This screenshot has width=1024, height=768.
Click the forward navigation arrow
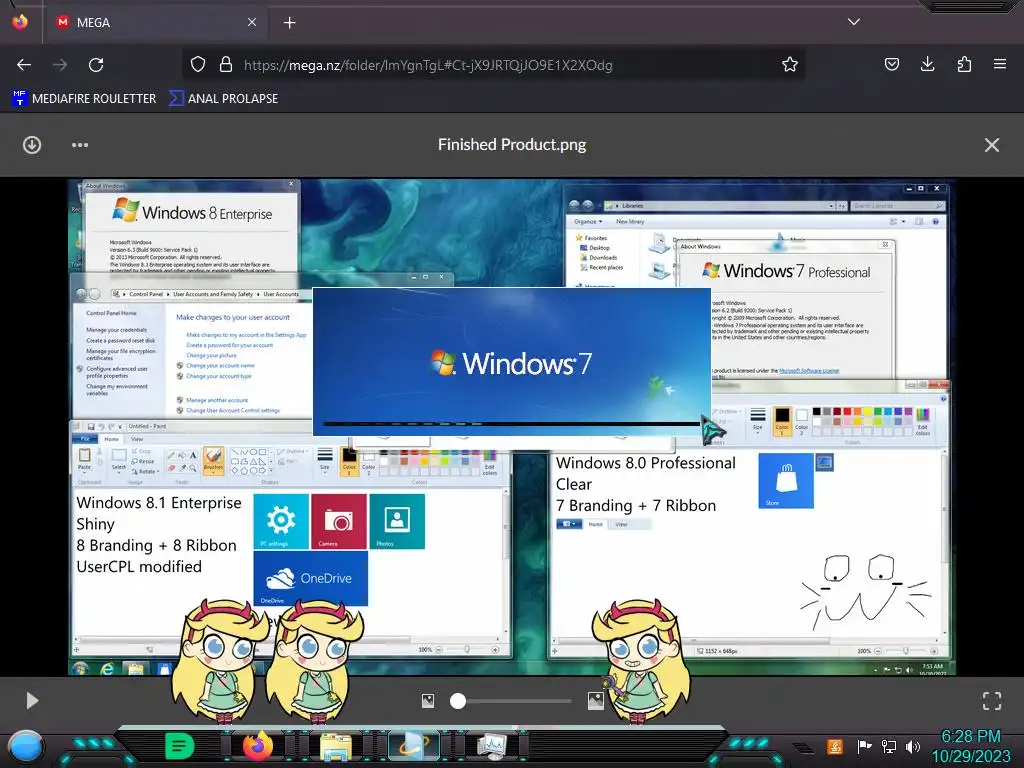point(60,65)
